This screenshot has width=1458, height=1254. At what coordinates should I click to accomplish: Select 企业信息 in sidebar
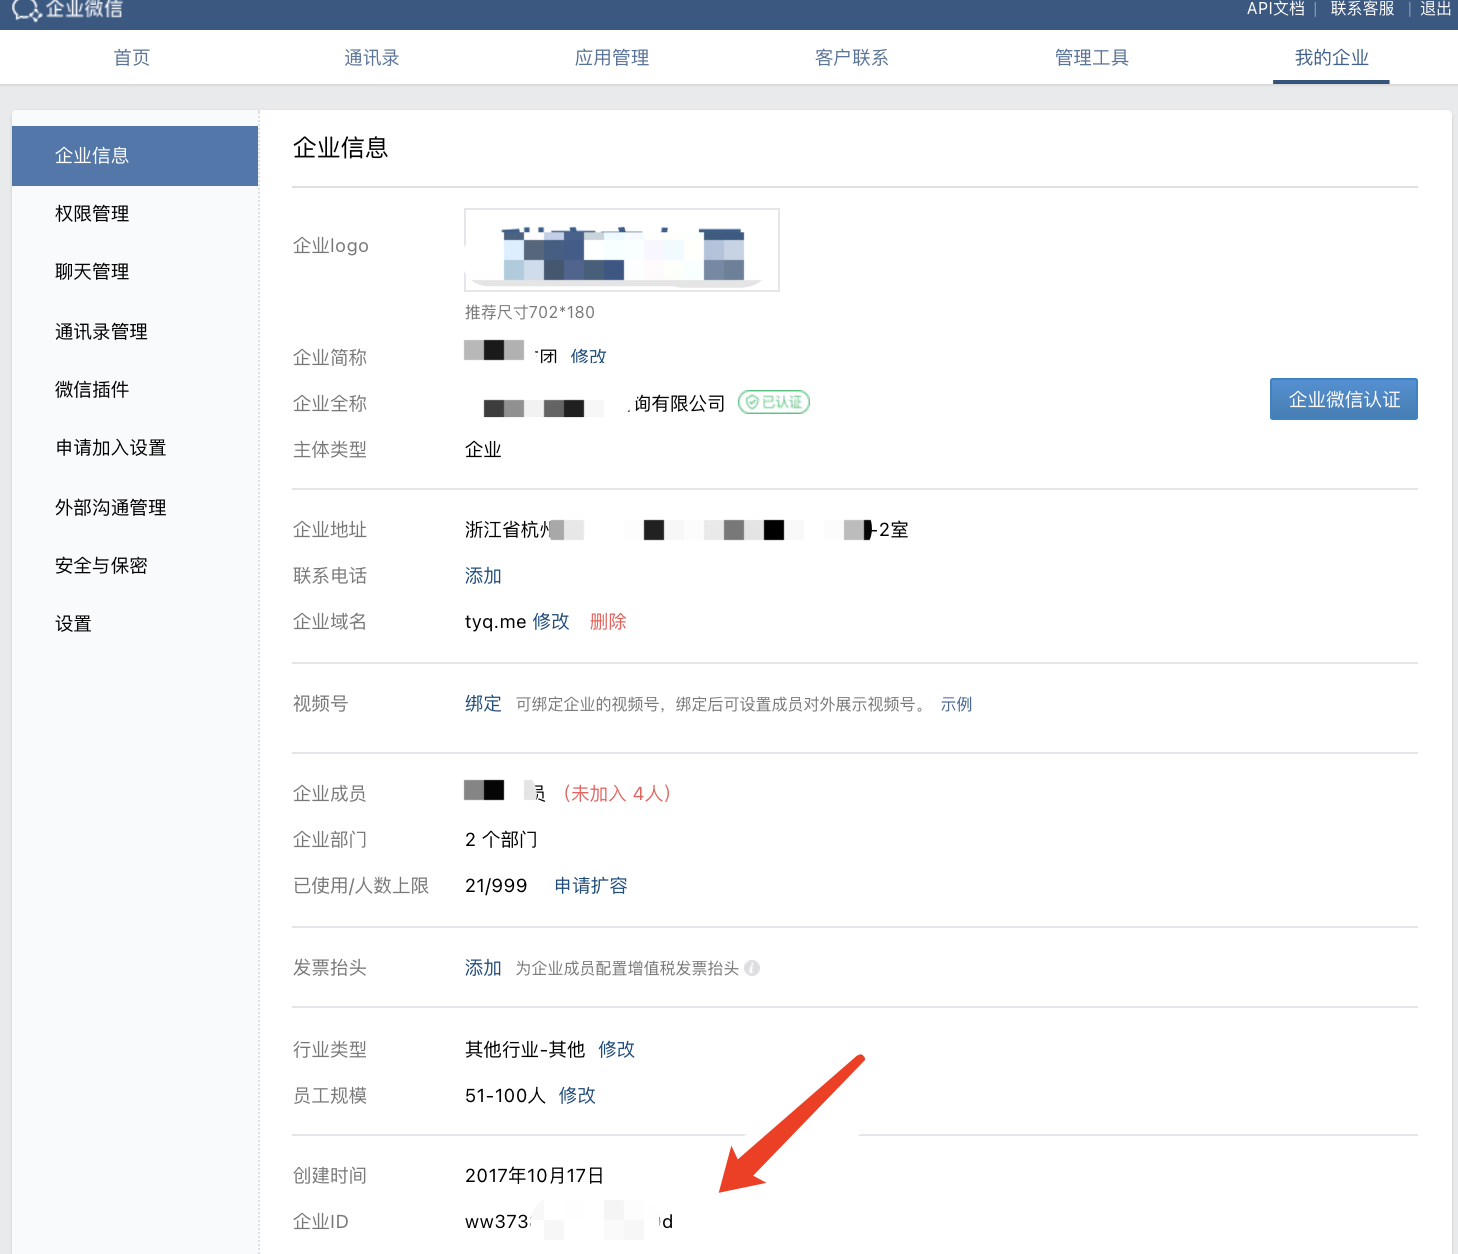pos(135,156)
